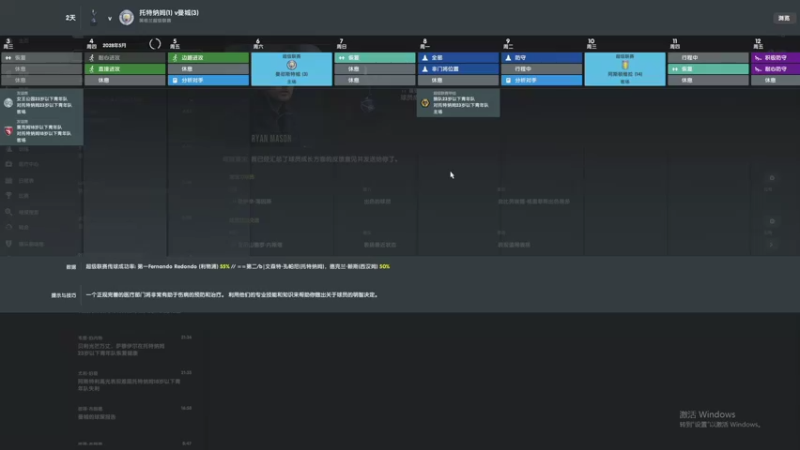
Task: Open the teal 恢复 session on Thursday 11
Action: click(x=708, y=69)
